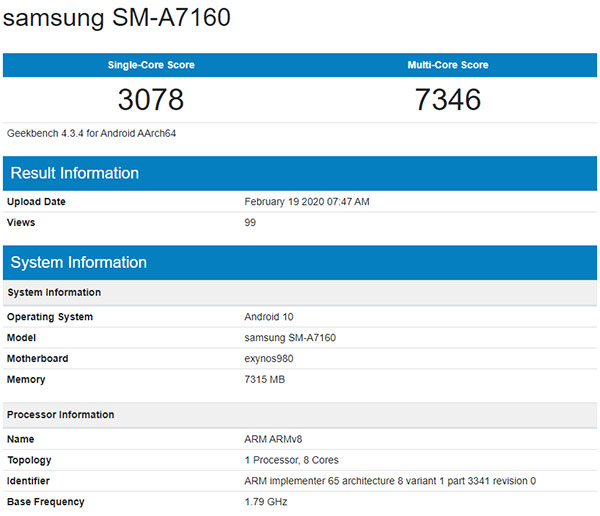Click the Processor Information subheading
This screenshot has width=600, height=516.
pos(300,415)
